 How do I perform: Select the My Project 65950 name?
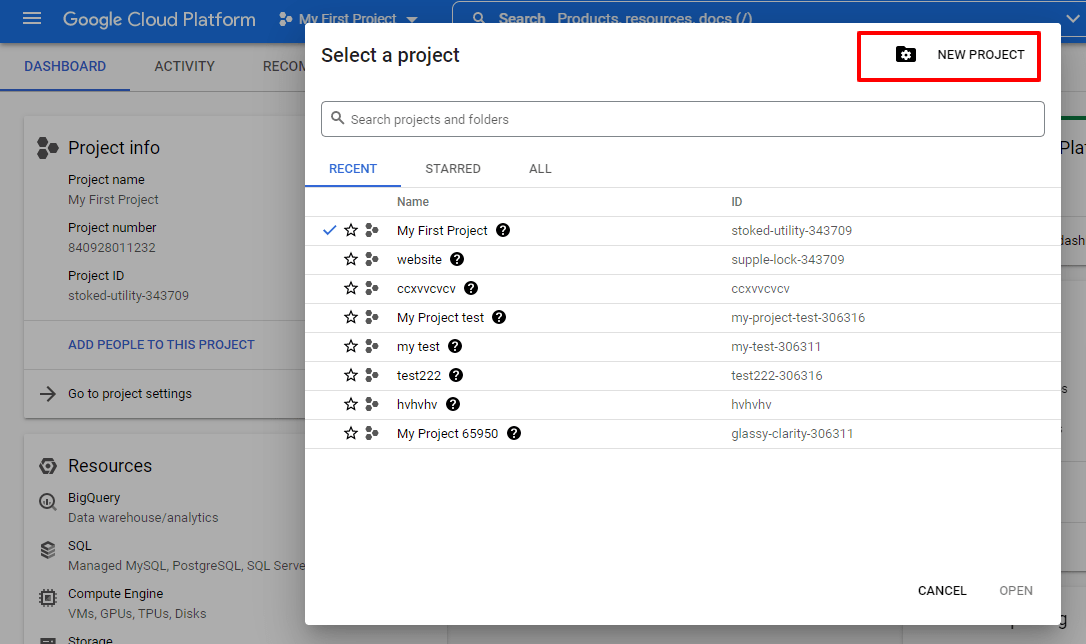coord(447,433)
